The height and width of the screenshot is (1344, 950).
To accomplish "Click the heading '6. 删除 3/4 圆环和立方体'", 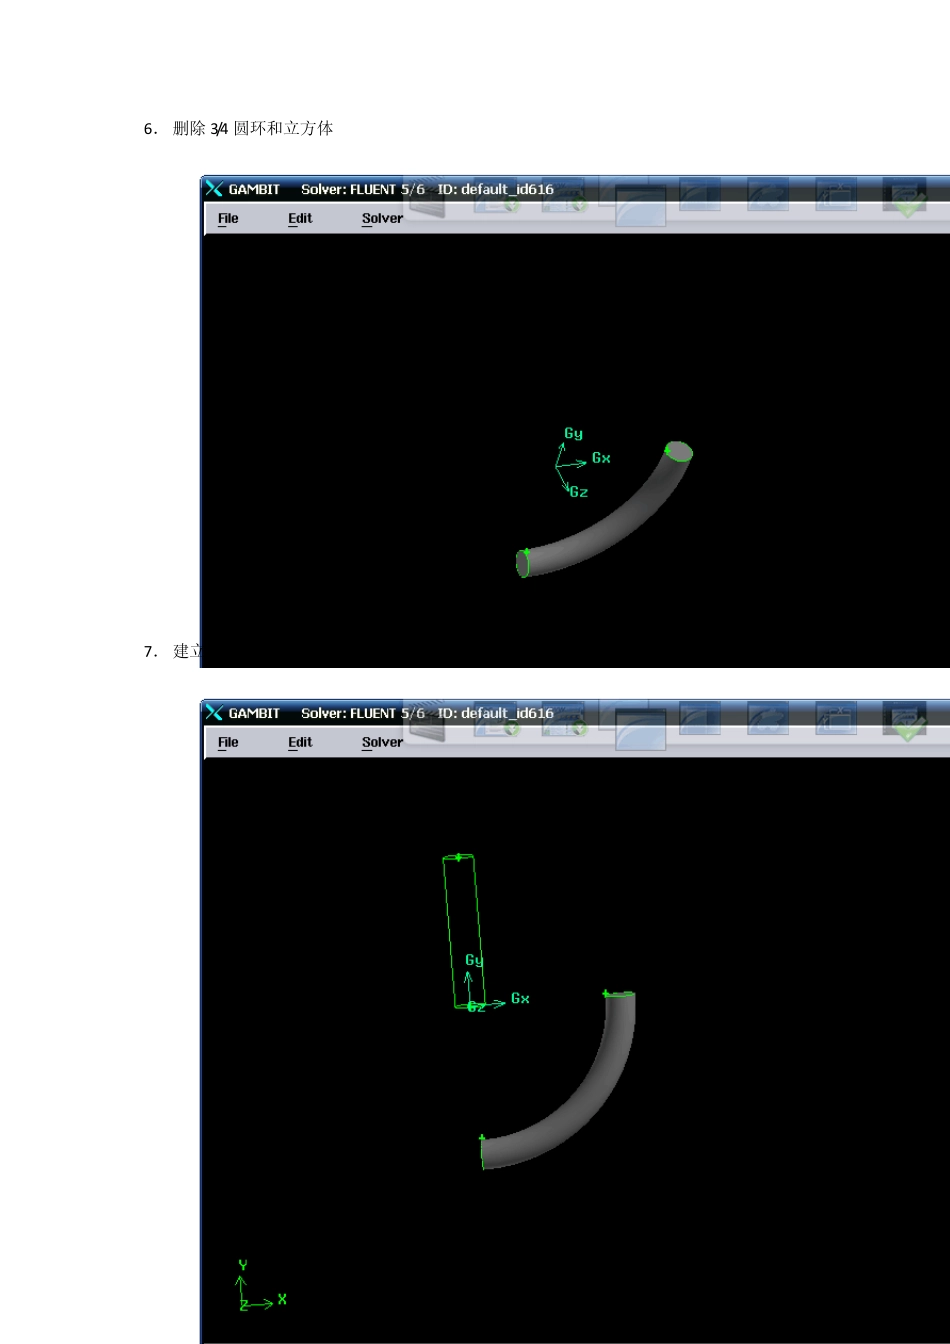I will coord(239,128).
